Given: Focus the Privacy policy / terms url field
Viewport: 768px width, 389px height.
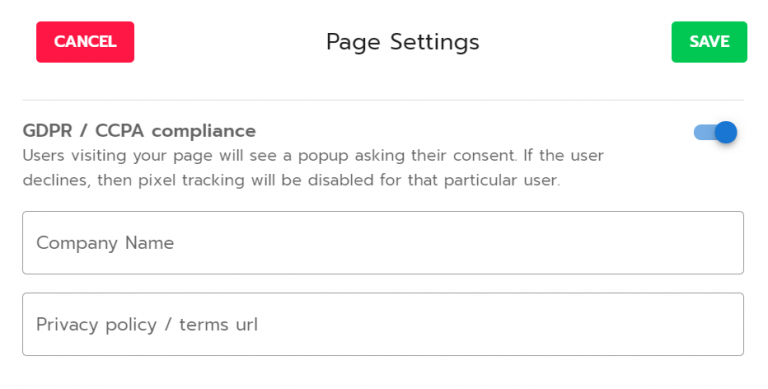Looking at the screenshot, I should click(x=383, y=324).
